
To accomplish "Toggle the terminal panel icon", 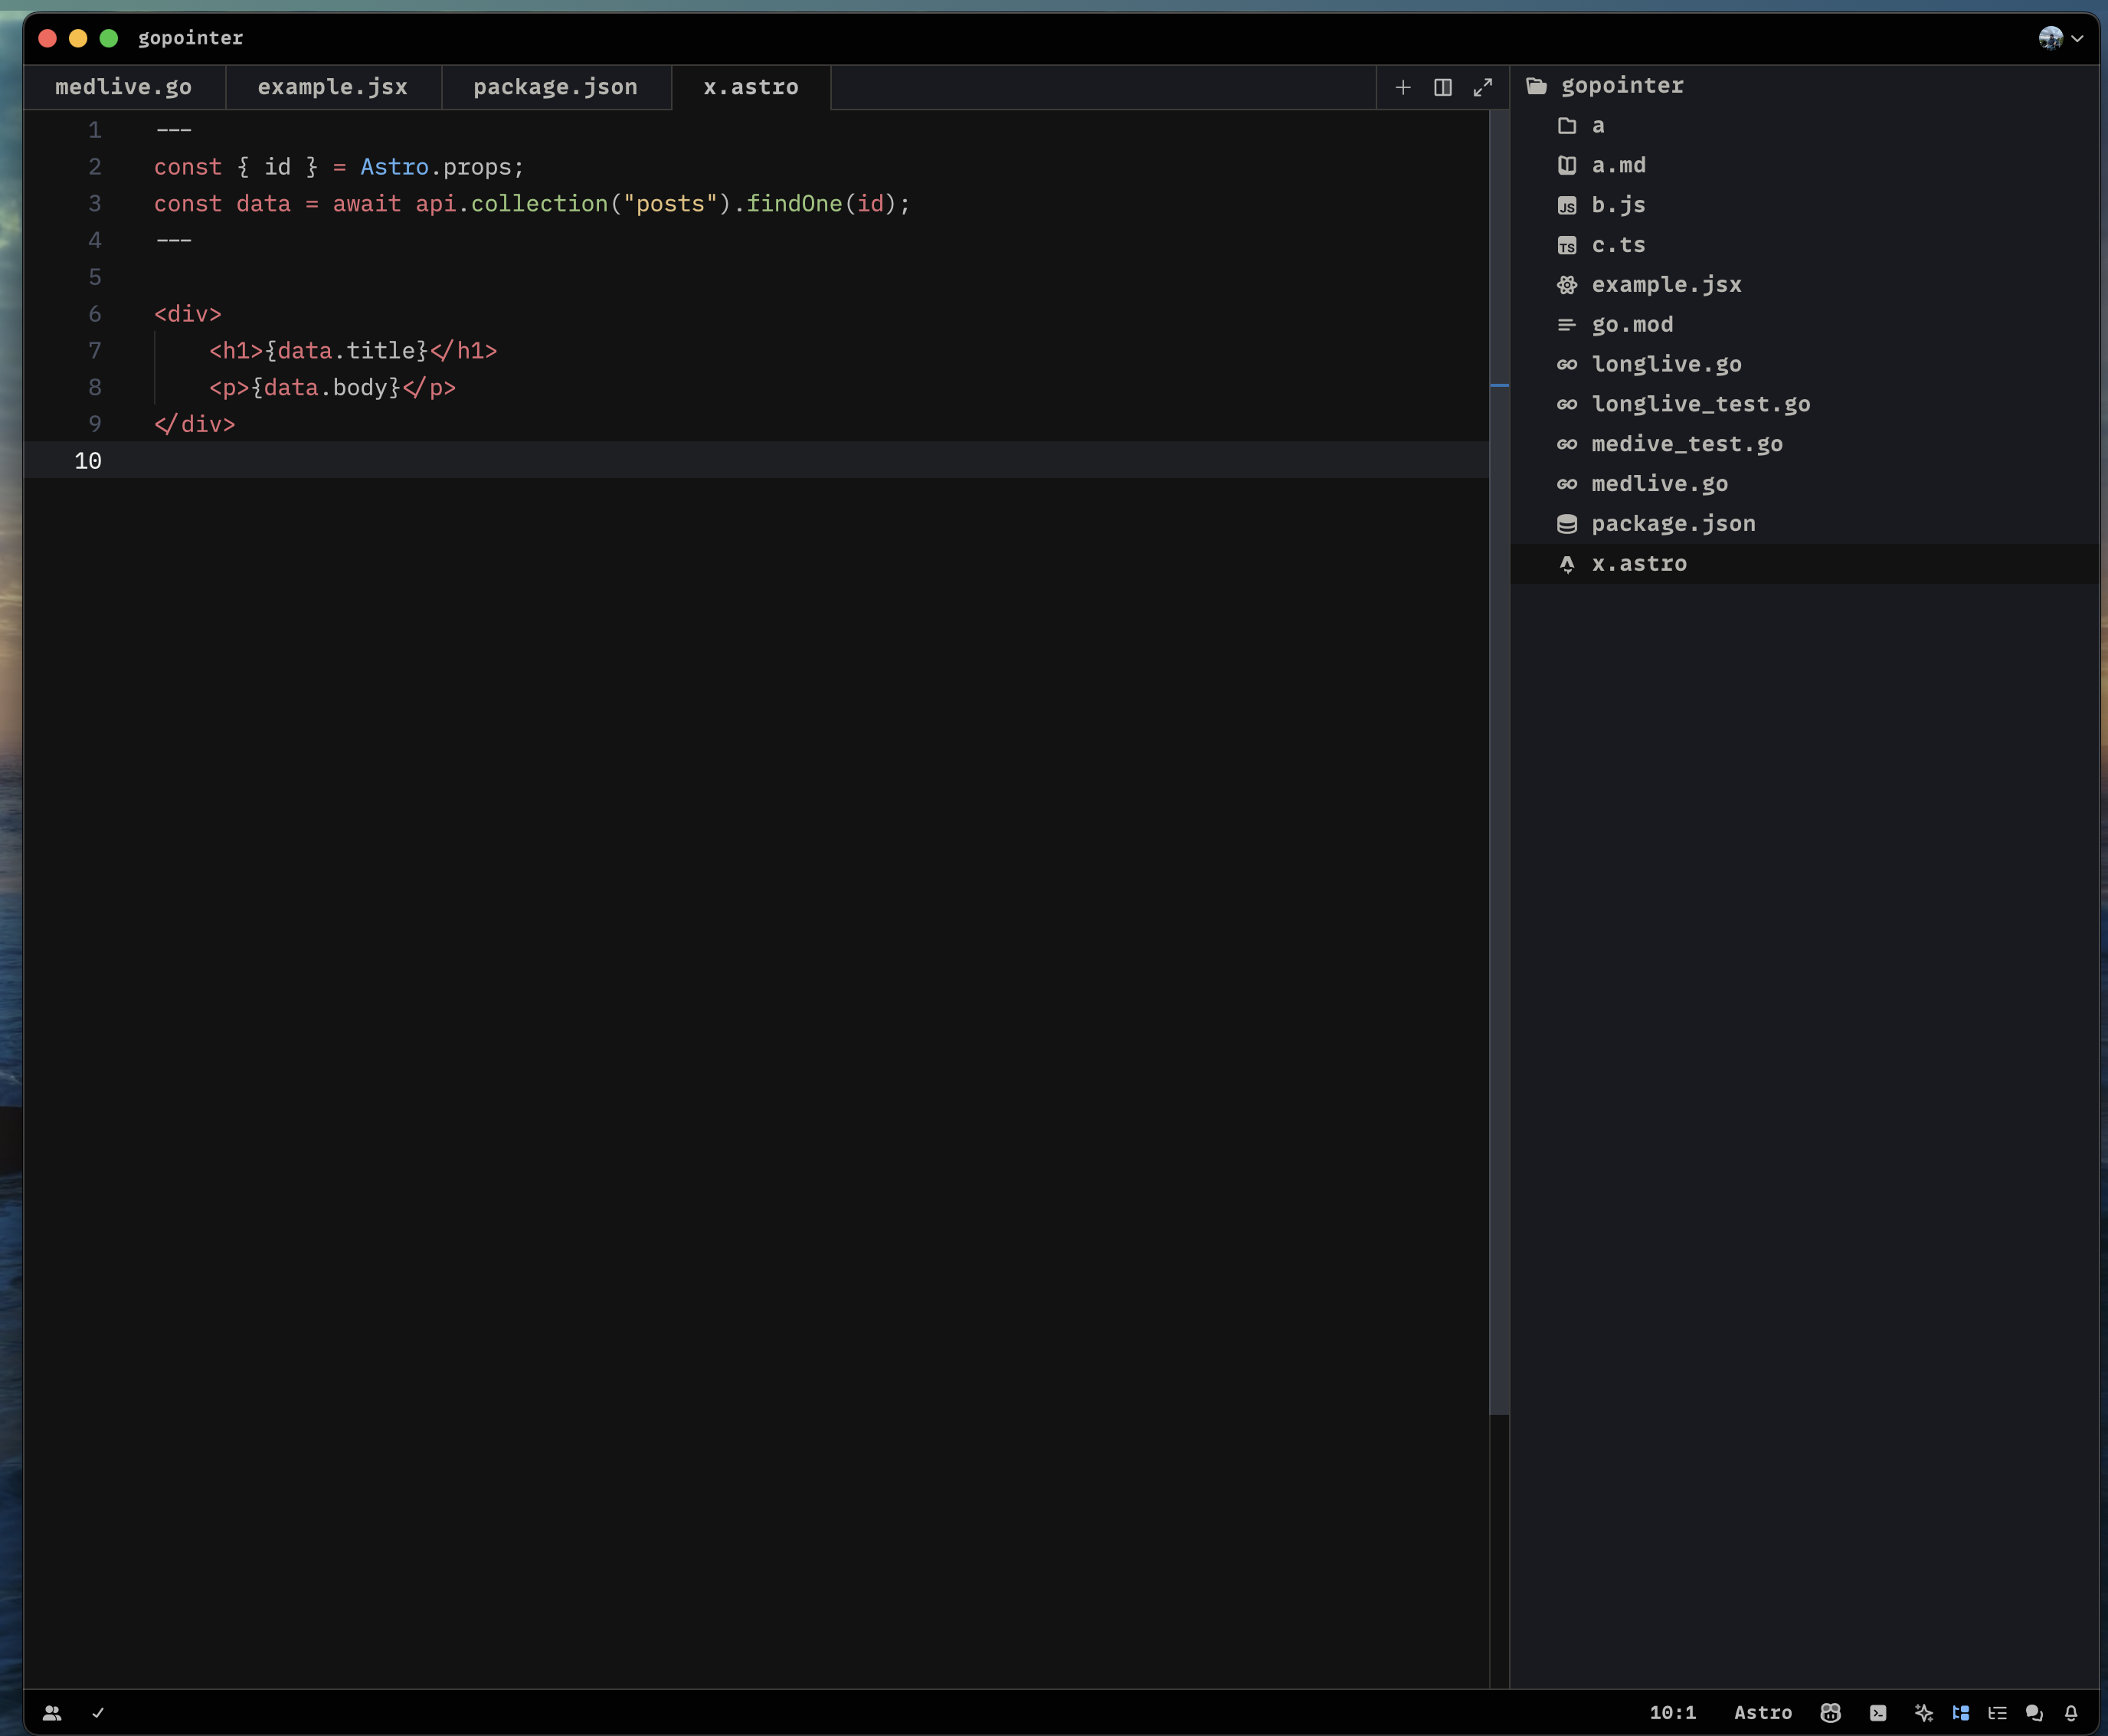I will [x=1878, y=1713].
